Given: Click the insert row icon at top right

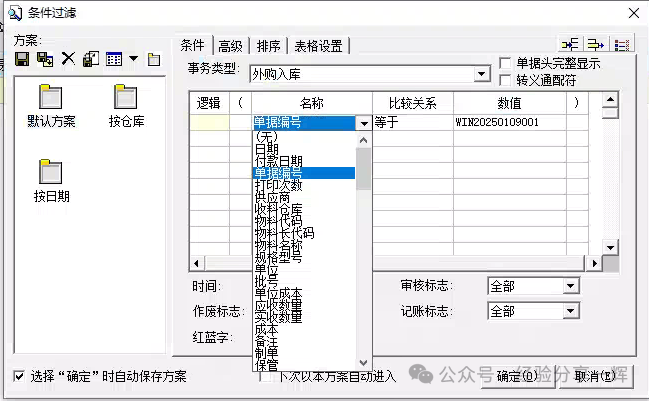Looking at the screenshot, I should pyautogui.click(x=571, y=44).
